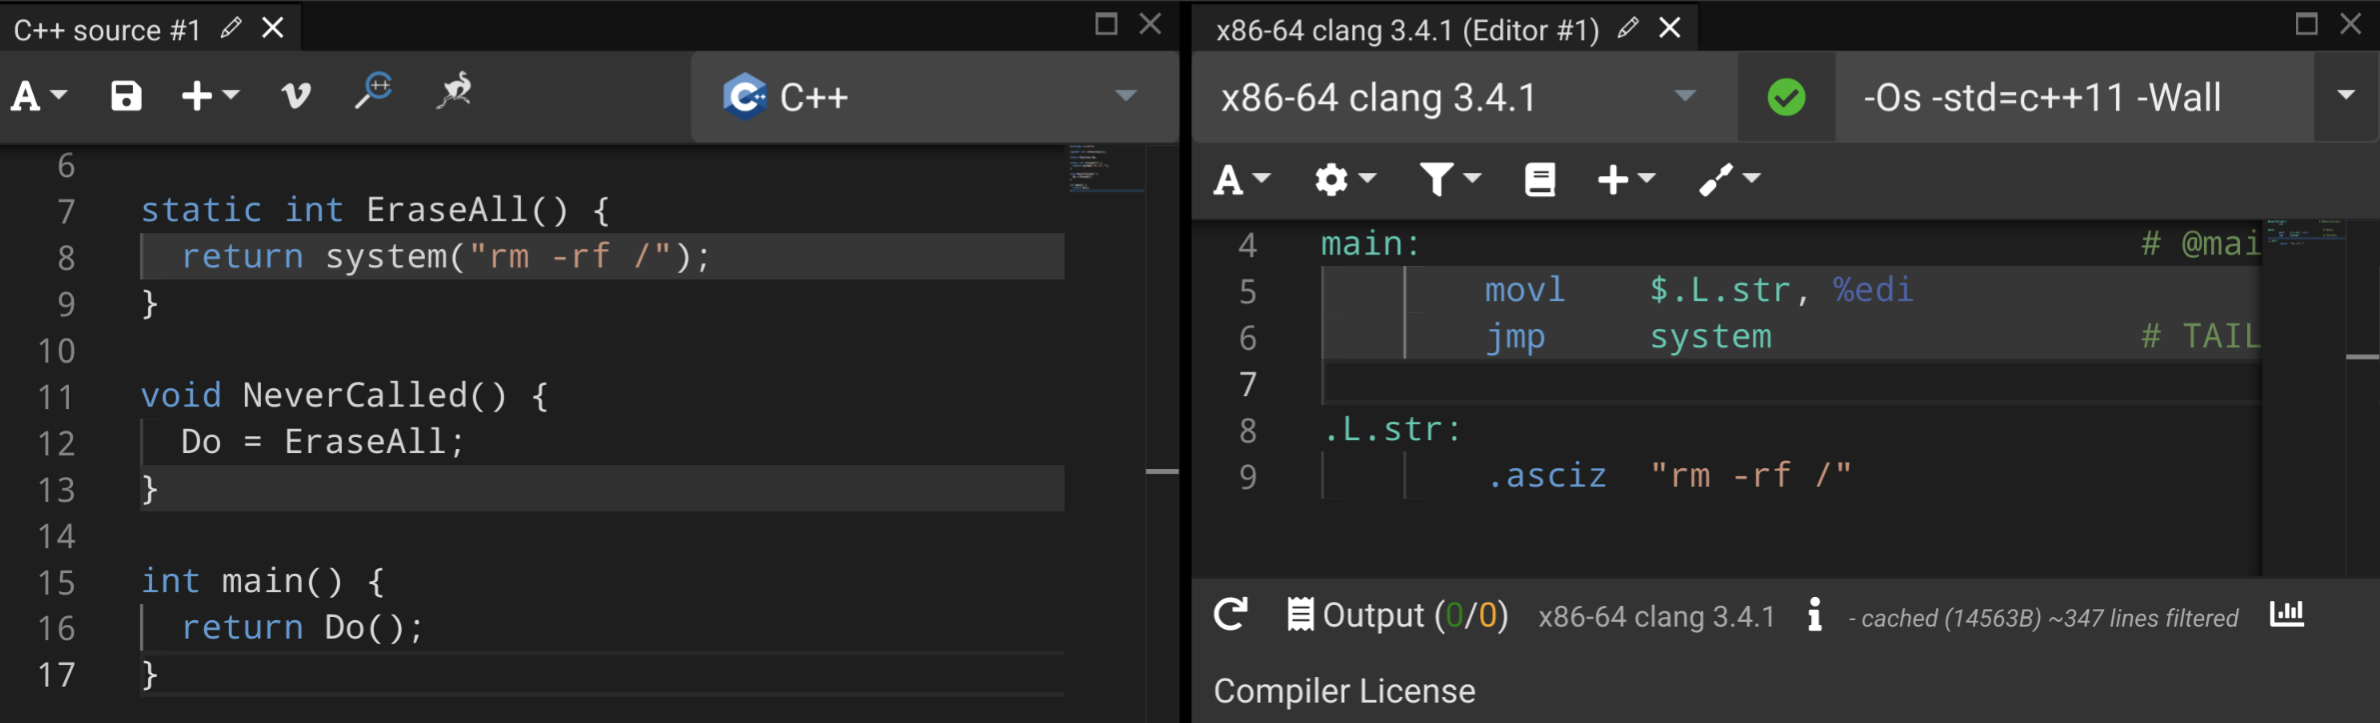Reload the compiler output with refresh icon
Screen dimensions: 2380x723
coord(1231,614)
